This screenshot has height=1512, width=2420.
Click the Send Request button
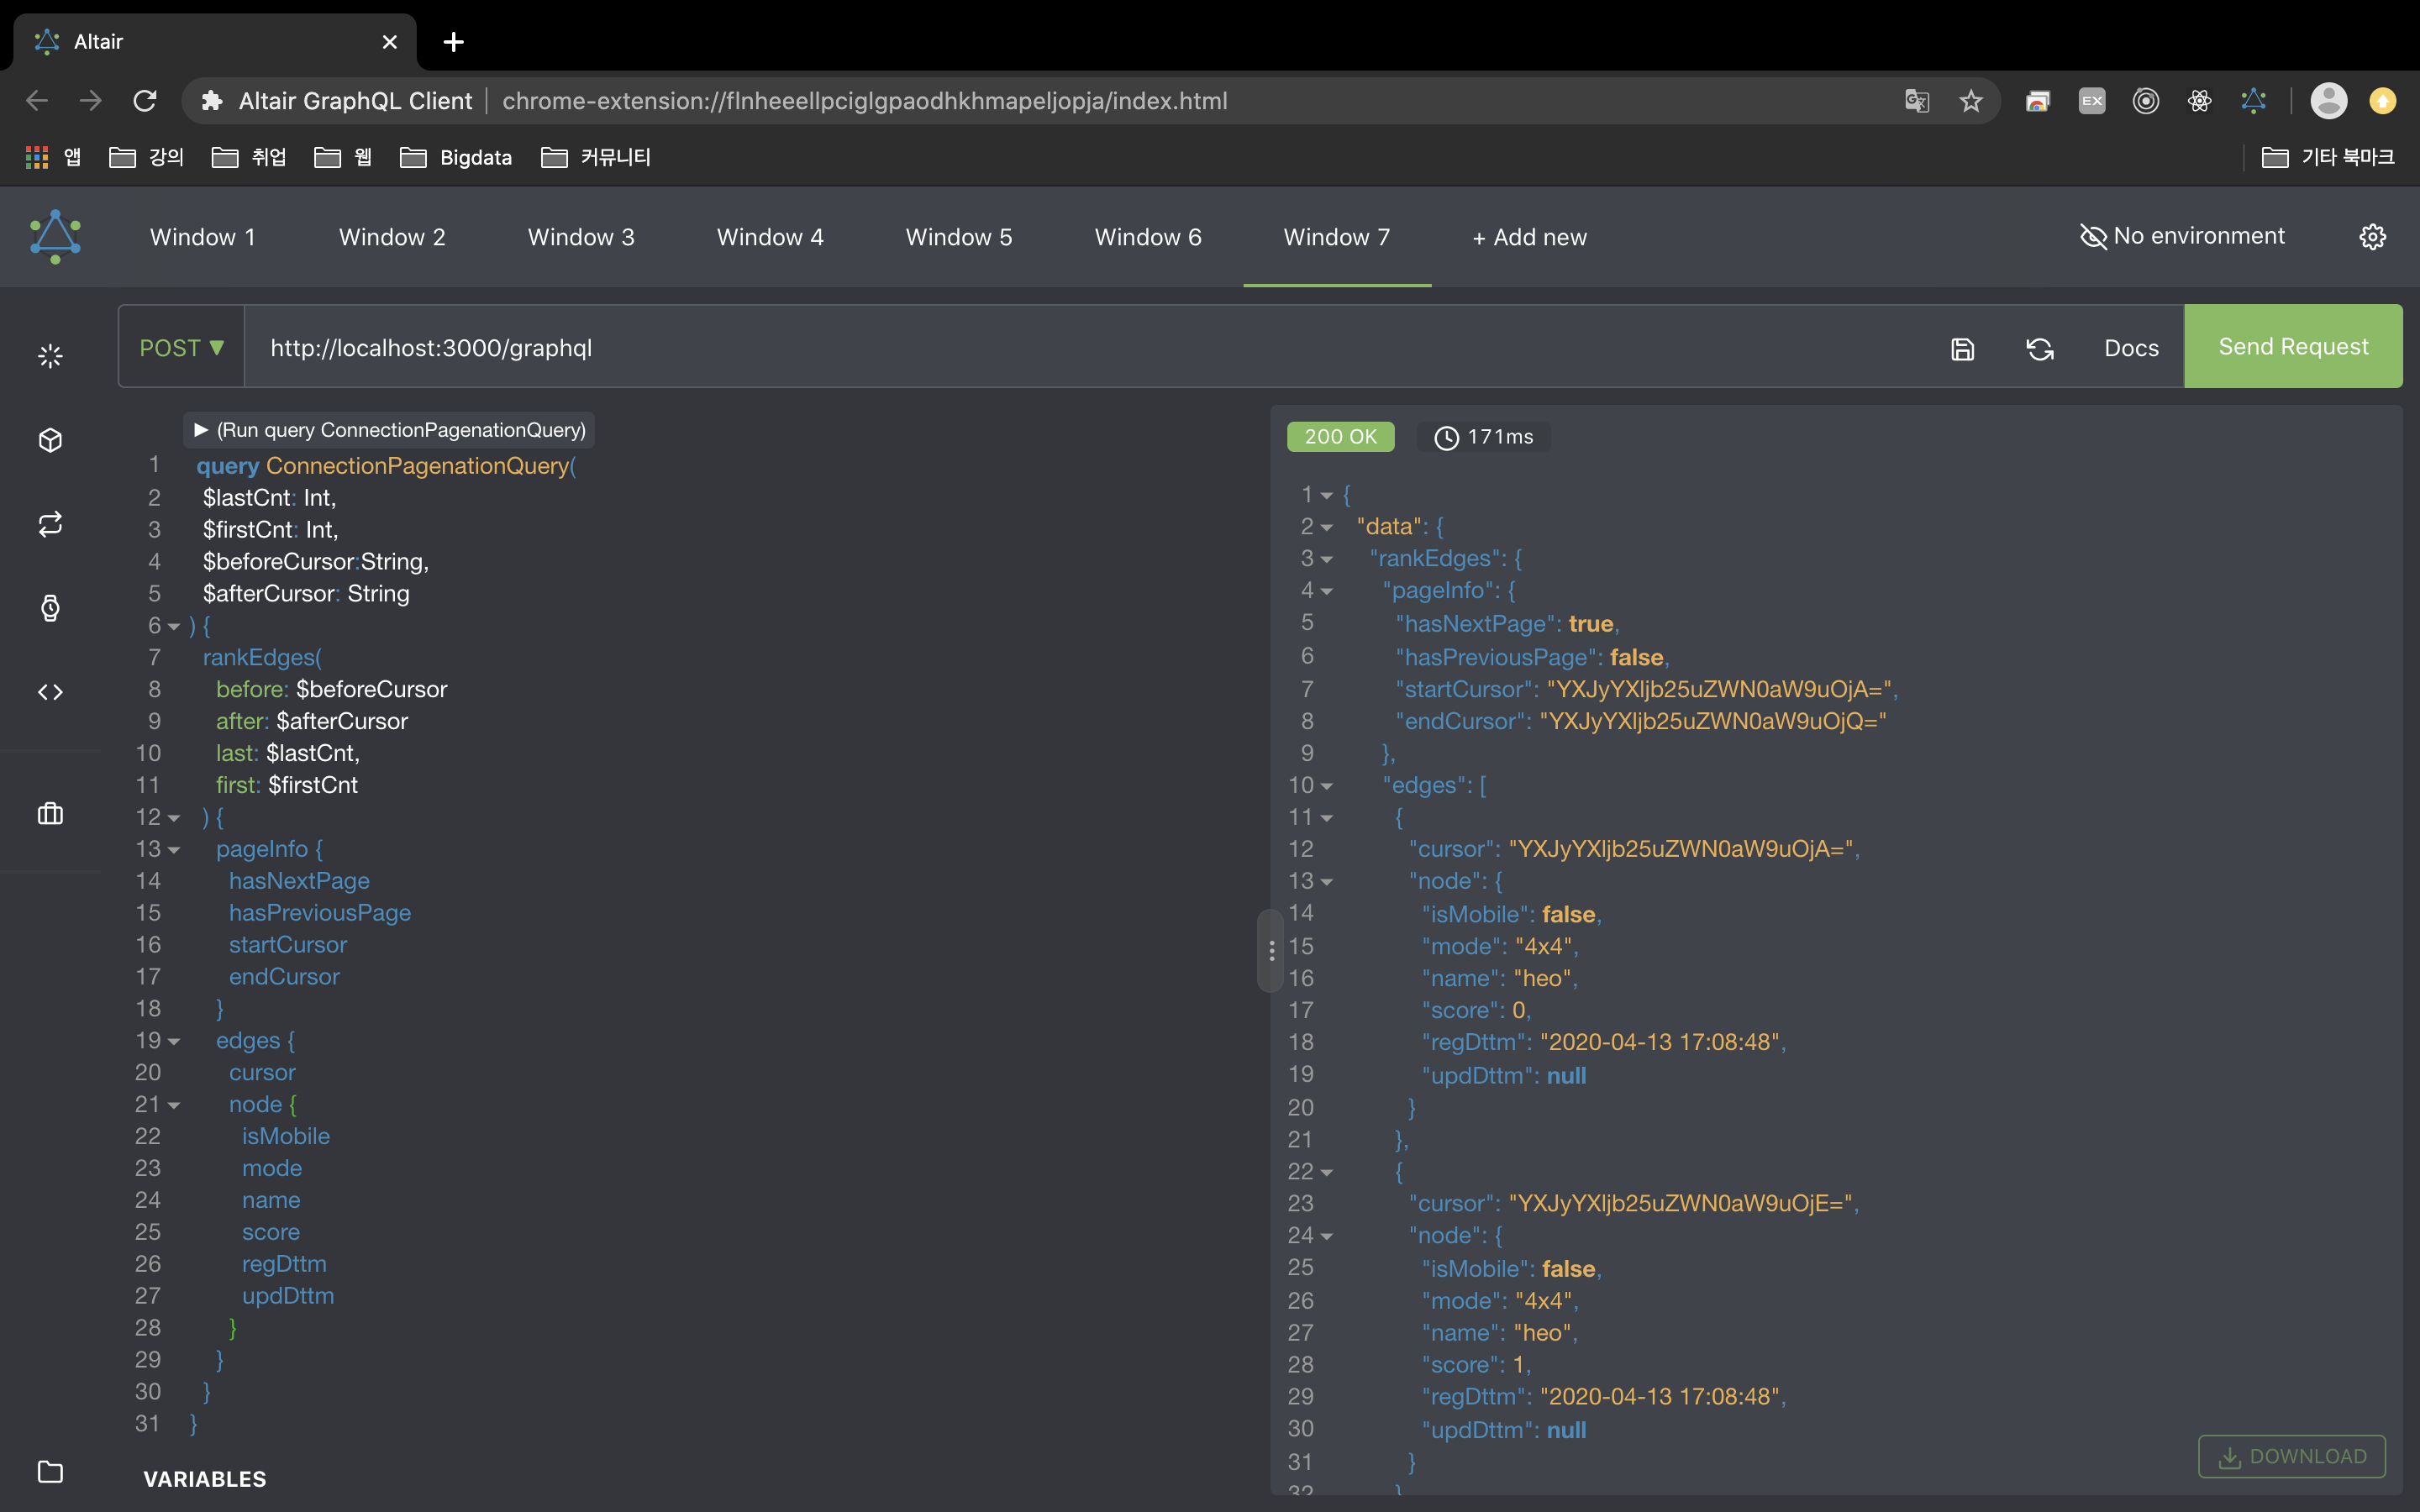tap(2292, 347)
